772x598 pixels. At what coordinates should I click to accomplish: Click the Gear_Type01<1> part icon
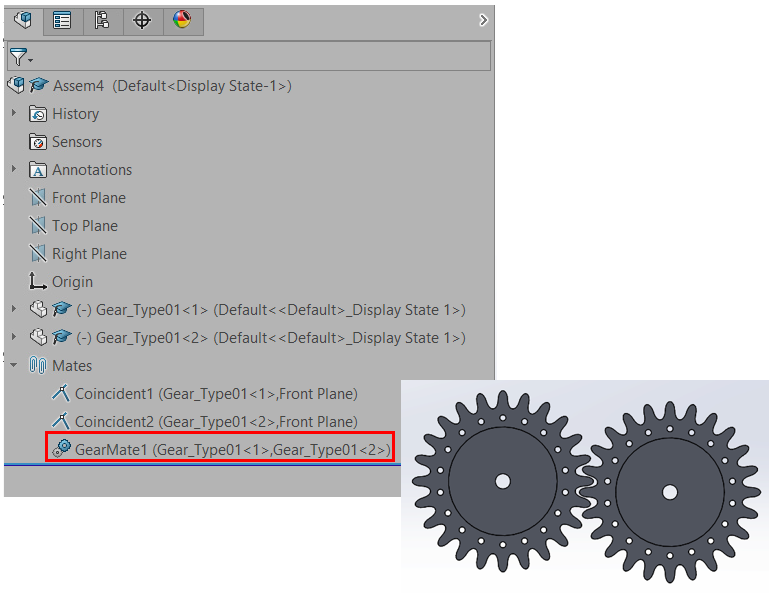pos(38,309)
